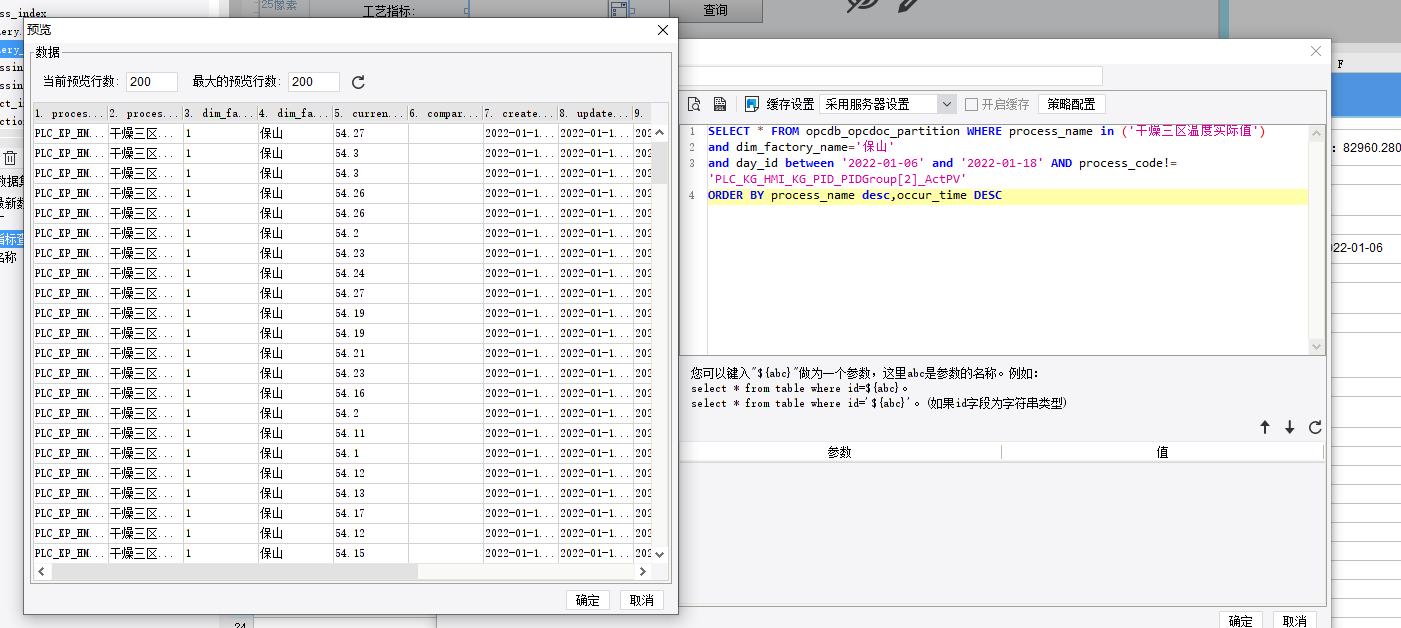Select the cell with value 54.16

coord(370,393)
